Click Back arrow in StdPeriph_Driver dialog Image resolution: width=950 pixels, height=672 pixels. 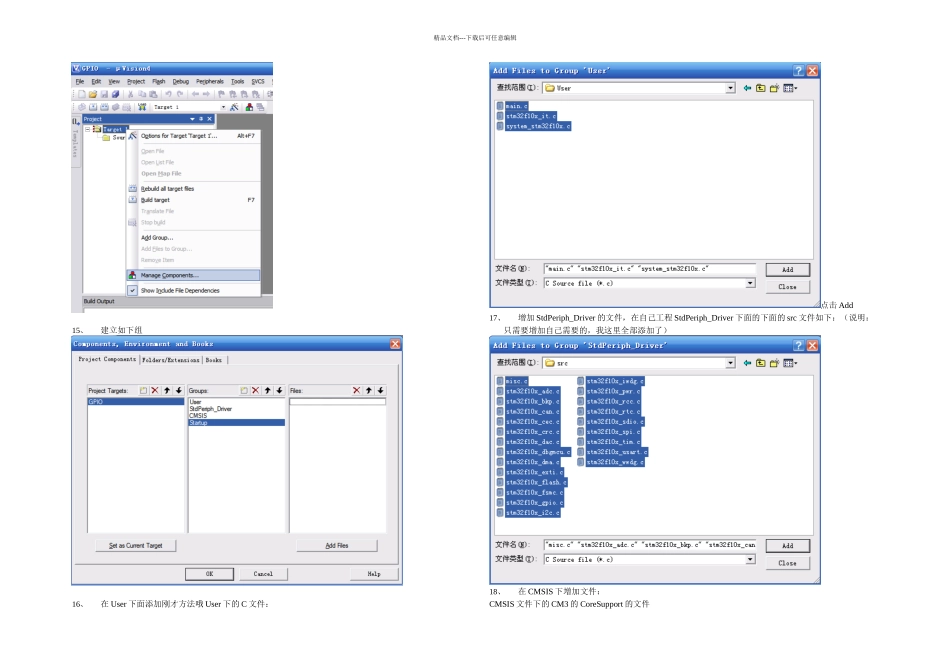(748, 364)
